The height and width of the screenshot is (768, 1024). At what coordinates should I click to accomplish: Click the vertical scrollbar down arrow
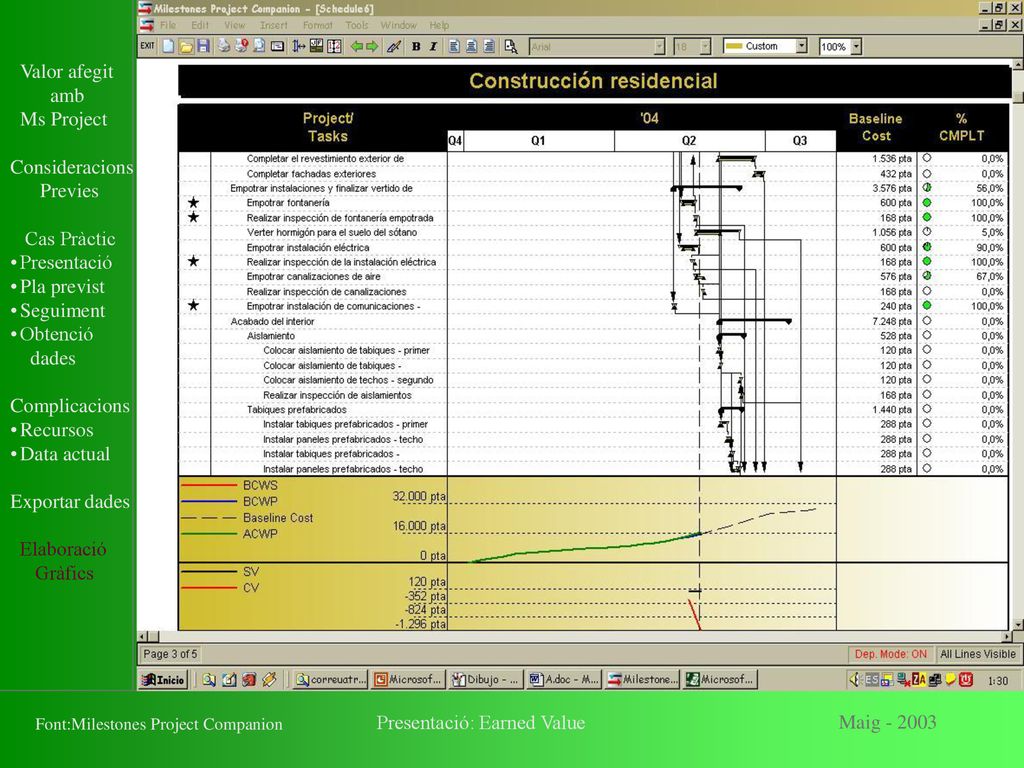coord(1017,624)
